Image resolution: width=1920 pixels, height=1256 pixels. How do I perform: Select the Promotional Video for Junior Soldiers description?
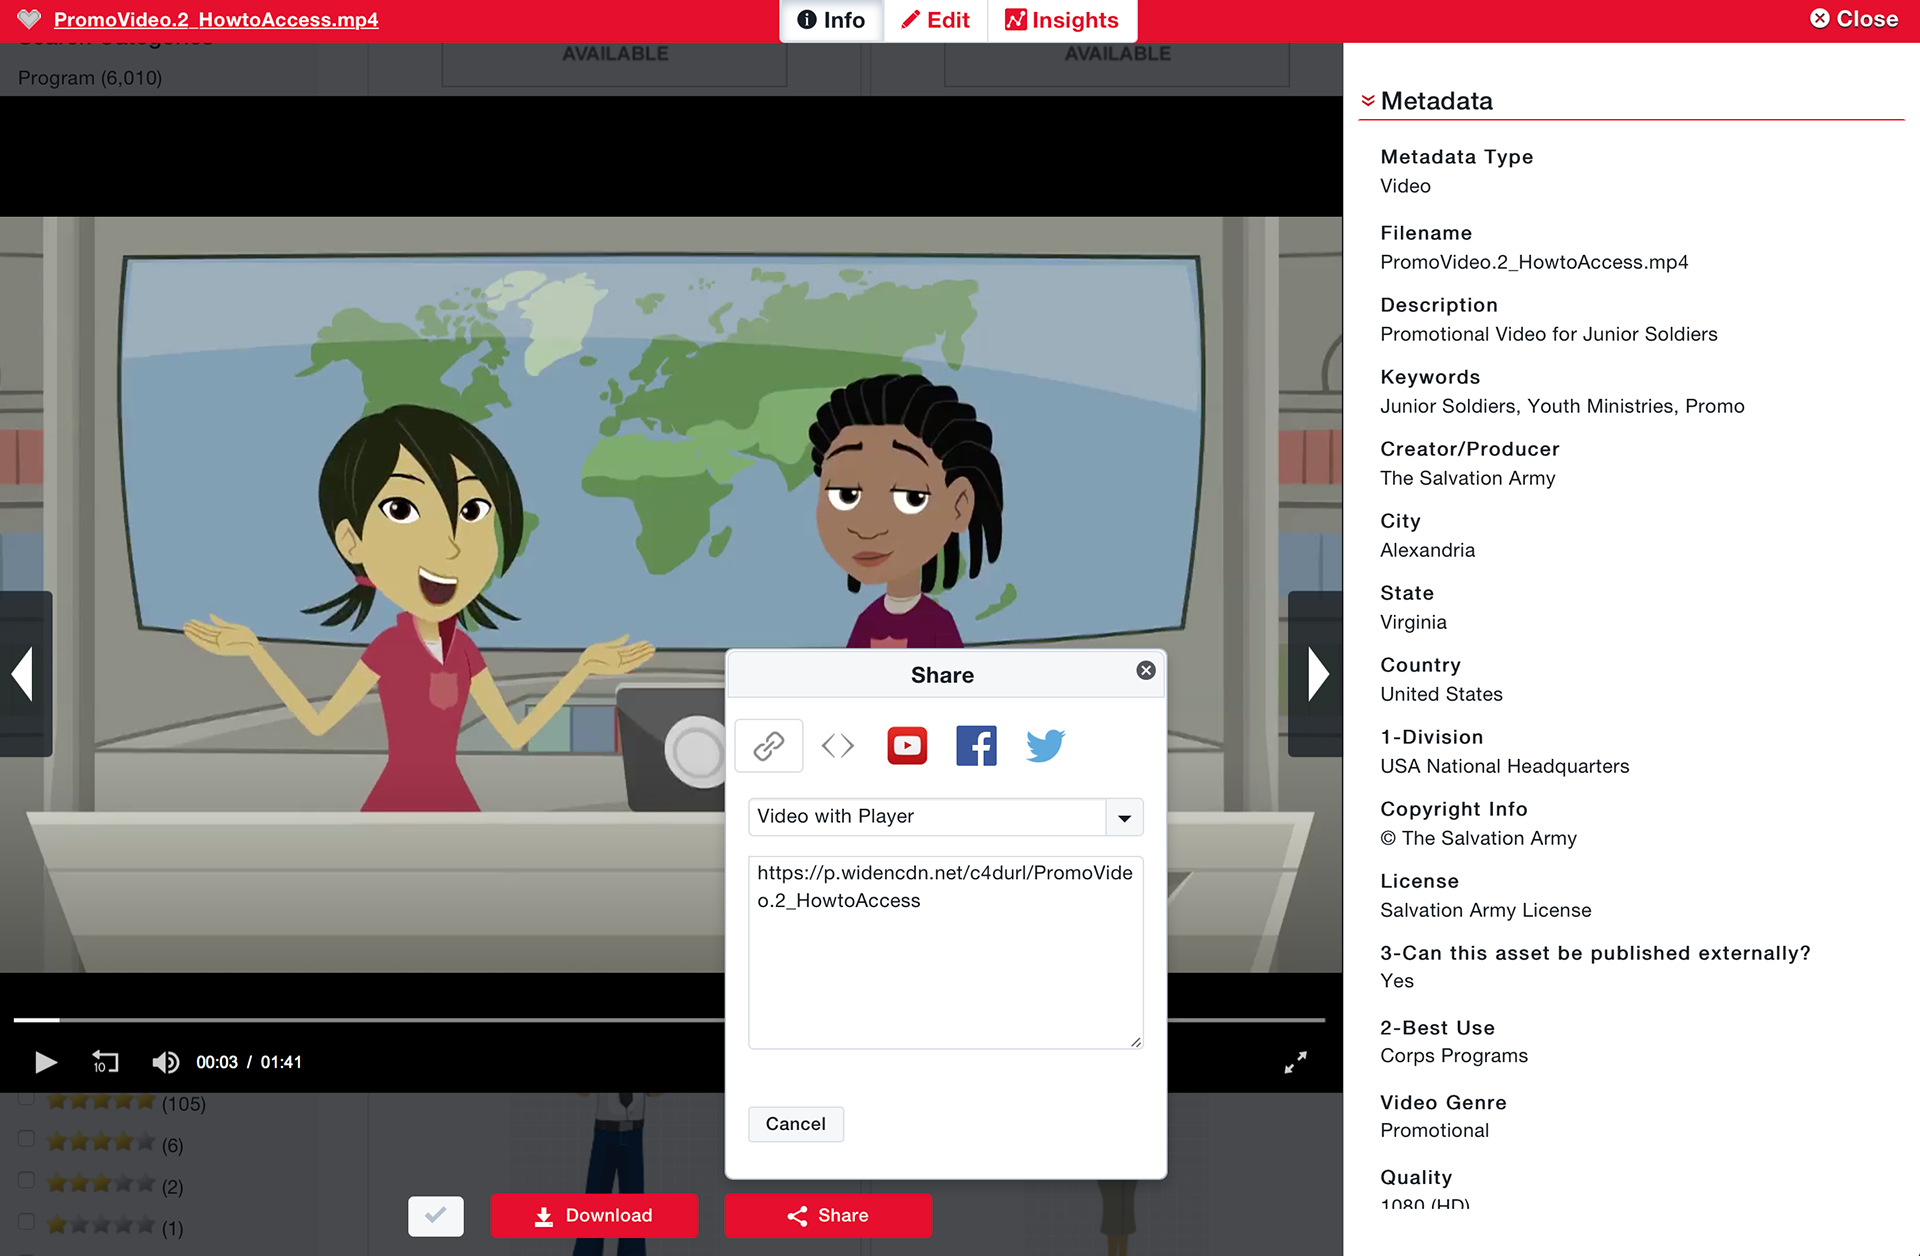point(1549,334)
